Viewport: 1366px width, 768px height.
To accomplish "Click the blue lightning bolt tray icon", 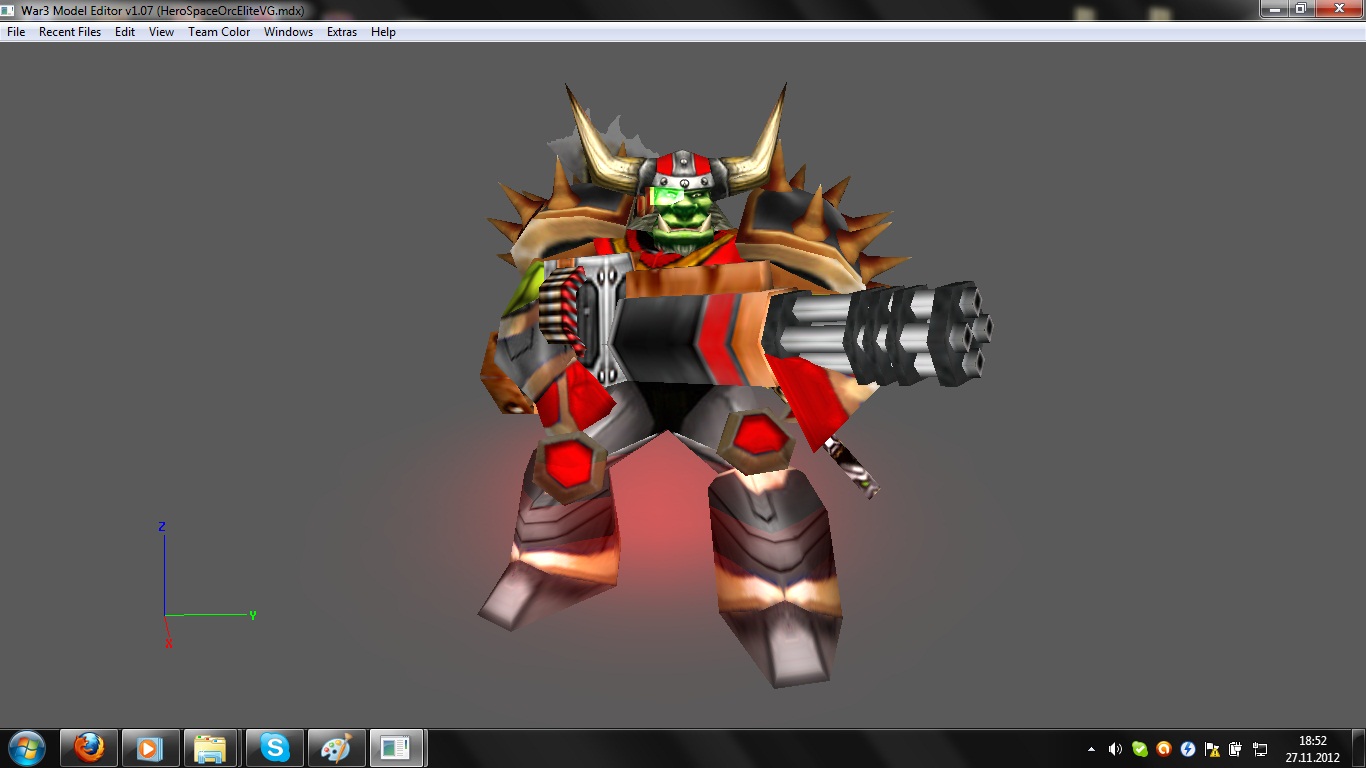I will [x=1188, y=748].
